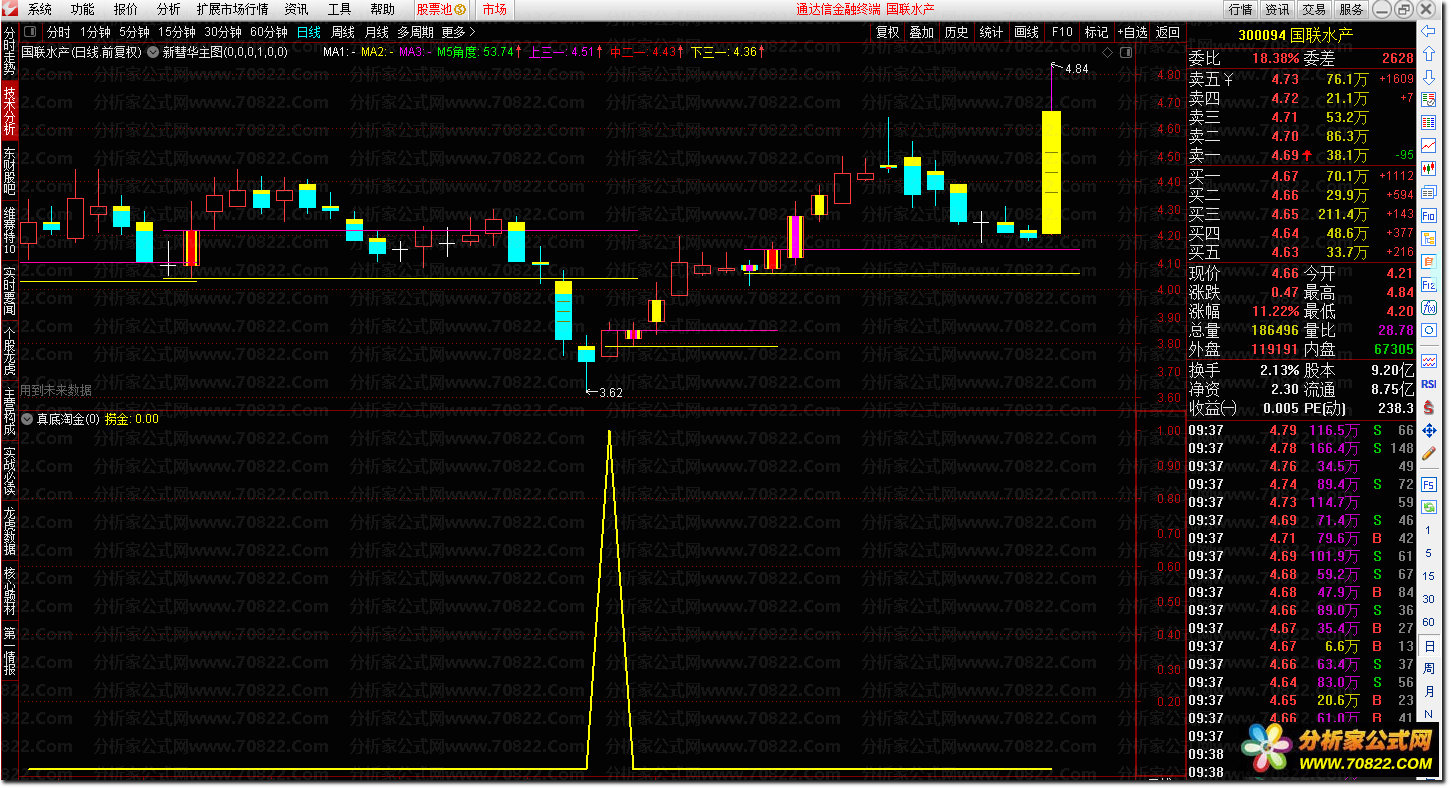Switch to 30分钟 period tab
Viewport: 1451px width, 788px height.
[224, 32]
